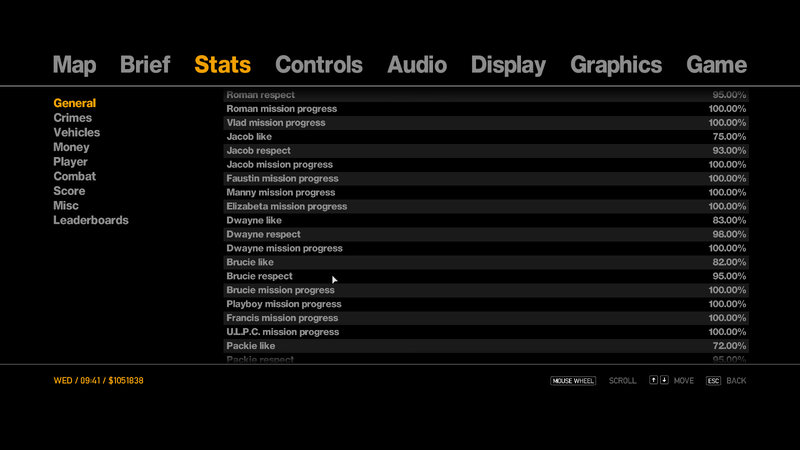
Task: Select the 'Jacob respect' row
Action: pos(486,151)
